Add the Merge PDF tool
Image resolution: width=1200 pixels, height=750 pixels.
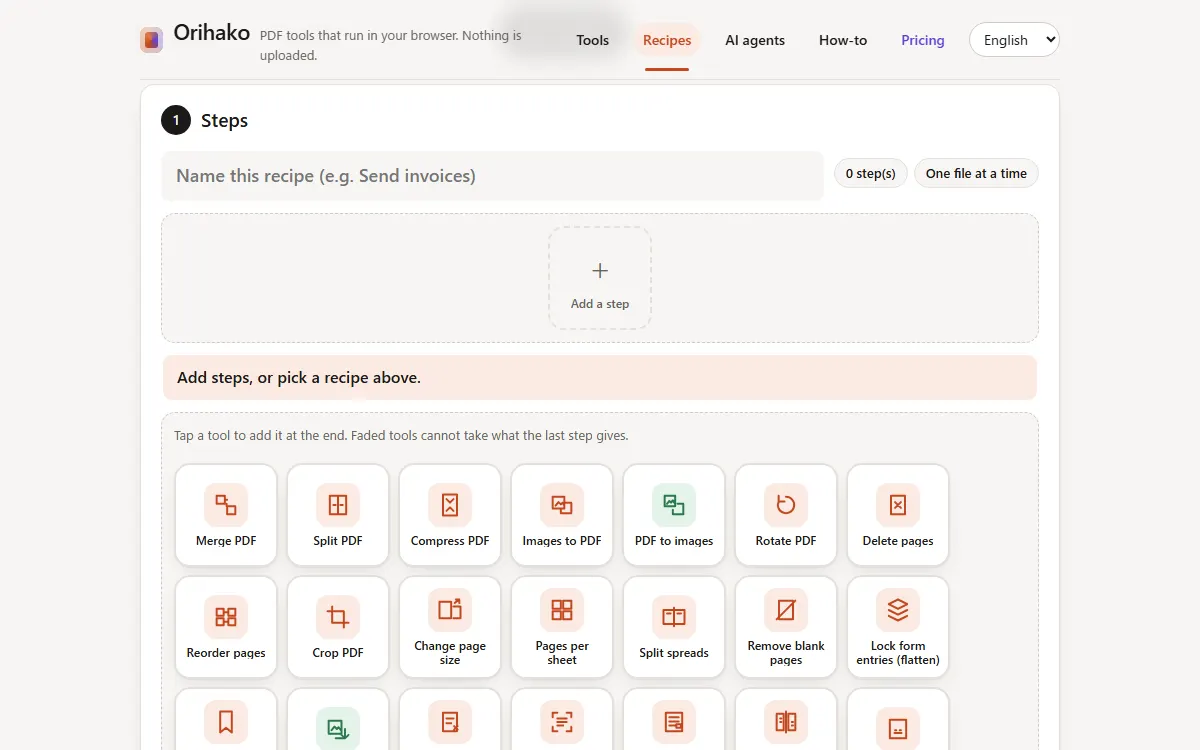pyautogui.click(x=226, y=515)
